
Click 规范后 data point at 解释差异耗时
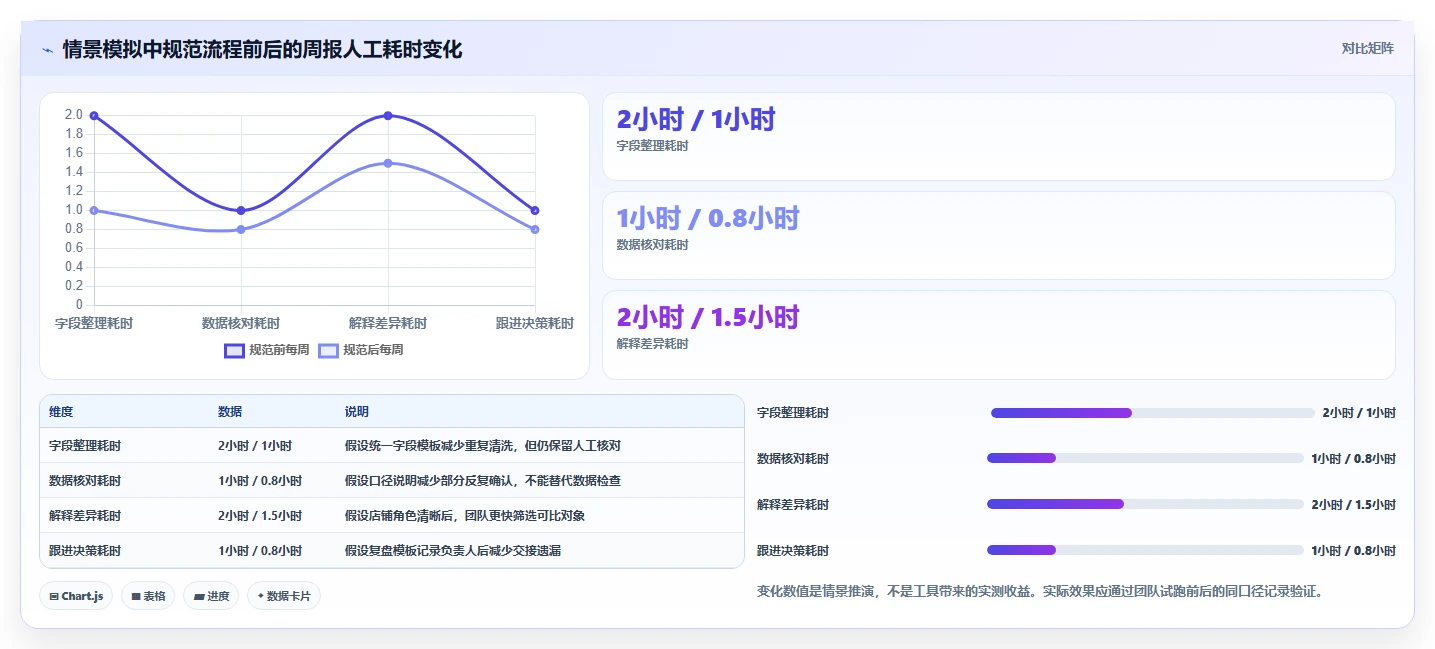coord(388,163)
